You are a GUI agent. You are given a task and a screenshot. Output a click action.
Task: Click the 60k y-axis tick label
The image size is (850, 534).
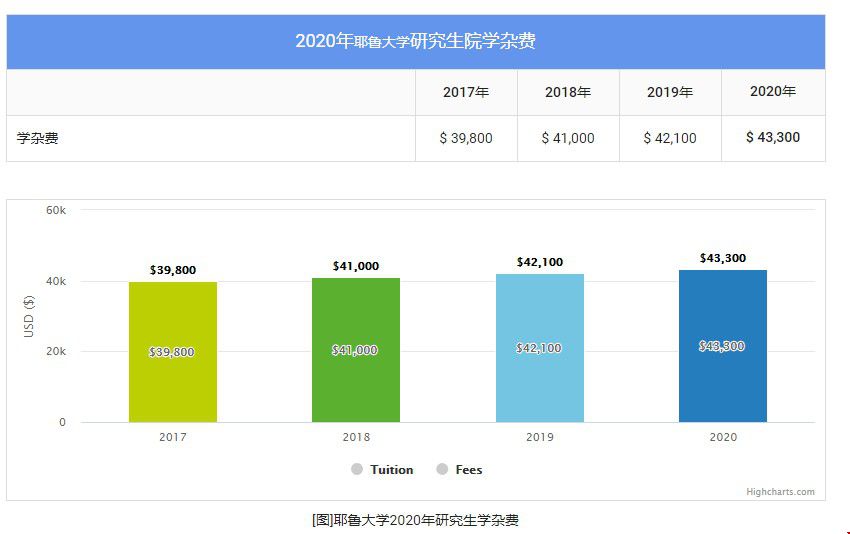point(56,210)
